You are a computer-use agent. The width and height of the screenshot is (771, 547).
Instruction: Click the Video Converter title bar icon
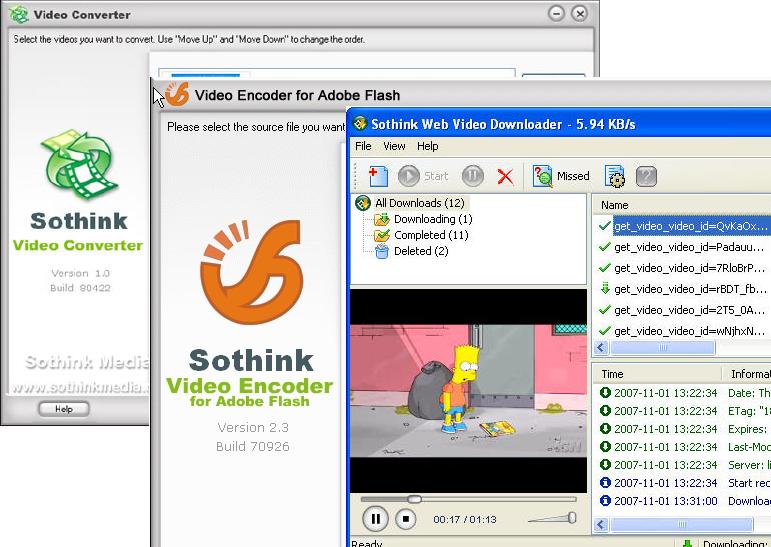coord(19,14)
